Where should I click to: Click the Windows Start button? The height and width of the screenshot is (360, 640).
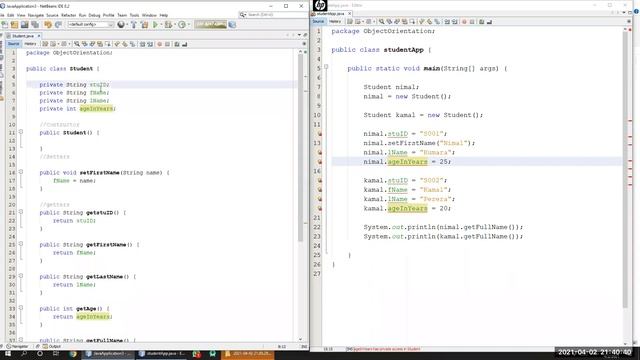(x=8, y=354)
